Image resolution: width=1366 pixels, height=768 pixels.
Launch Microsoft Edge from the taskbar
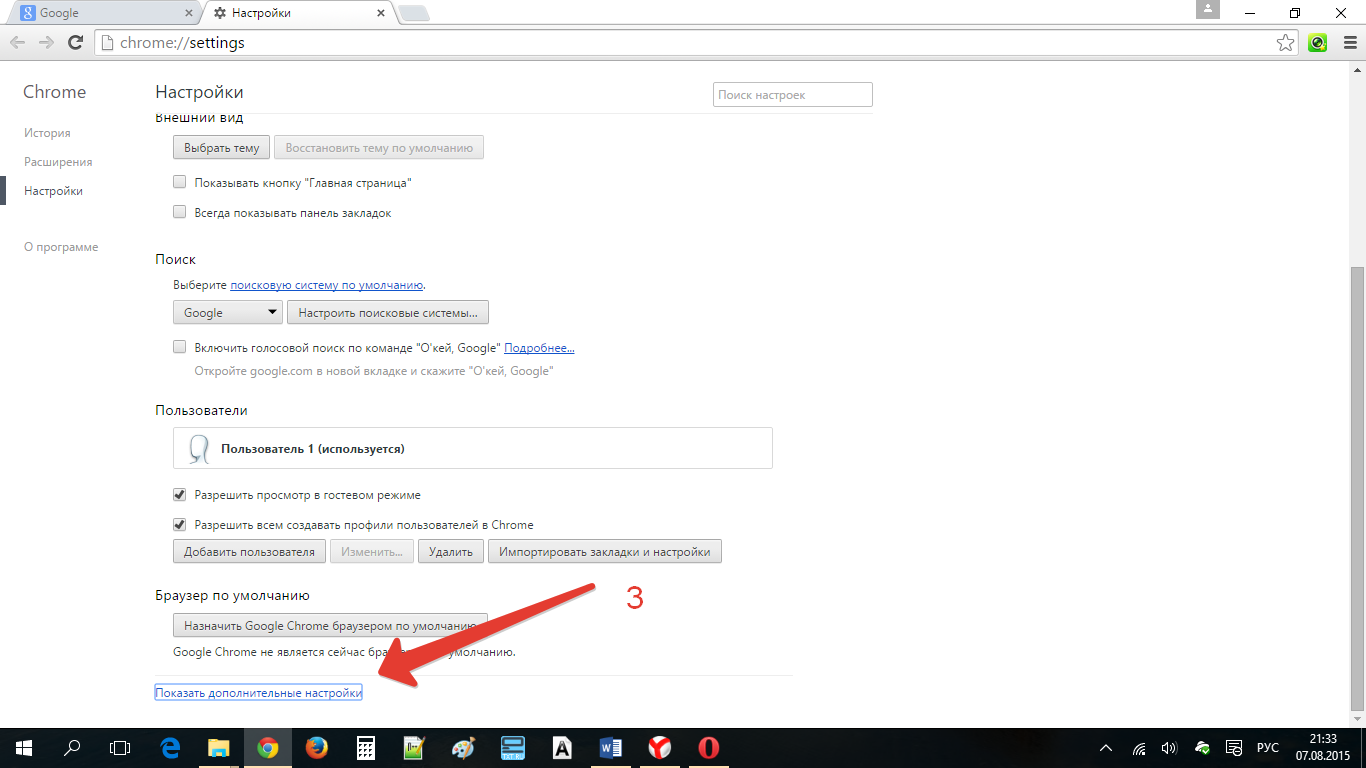tap(170, 748)
